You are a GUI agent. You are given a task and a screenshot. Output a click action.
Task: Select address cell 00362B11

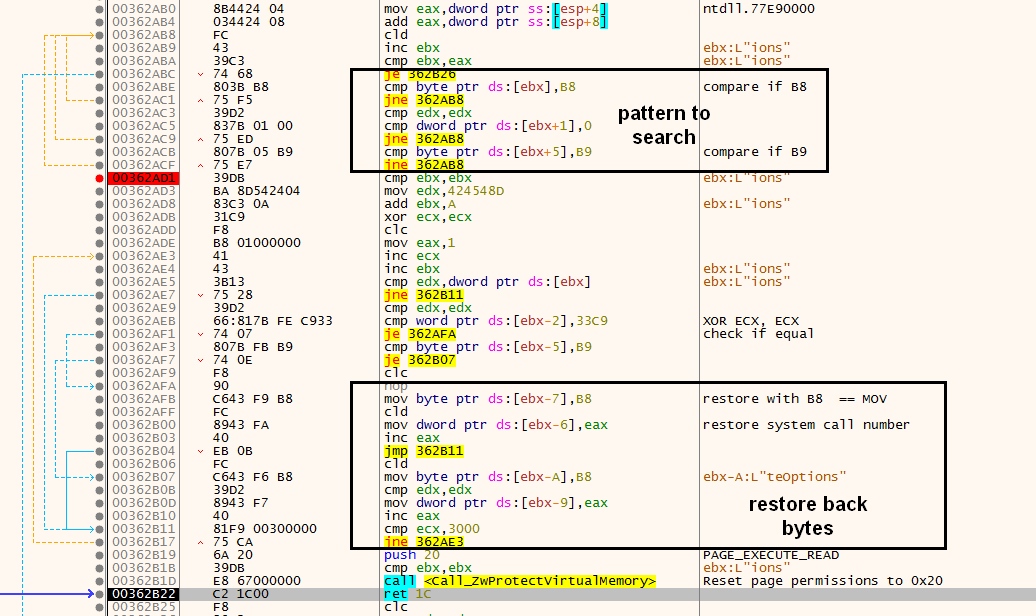[x=144, y=529]
